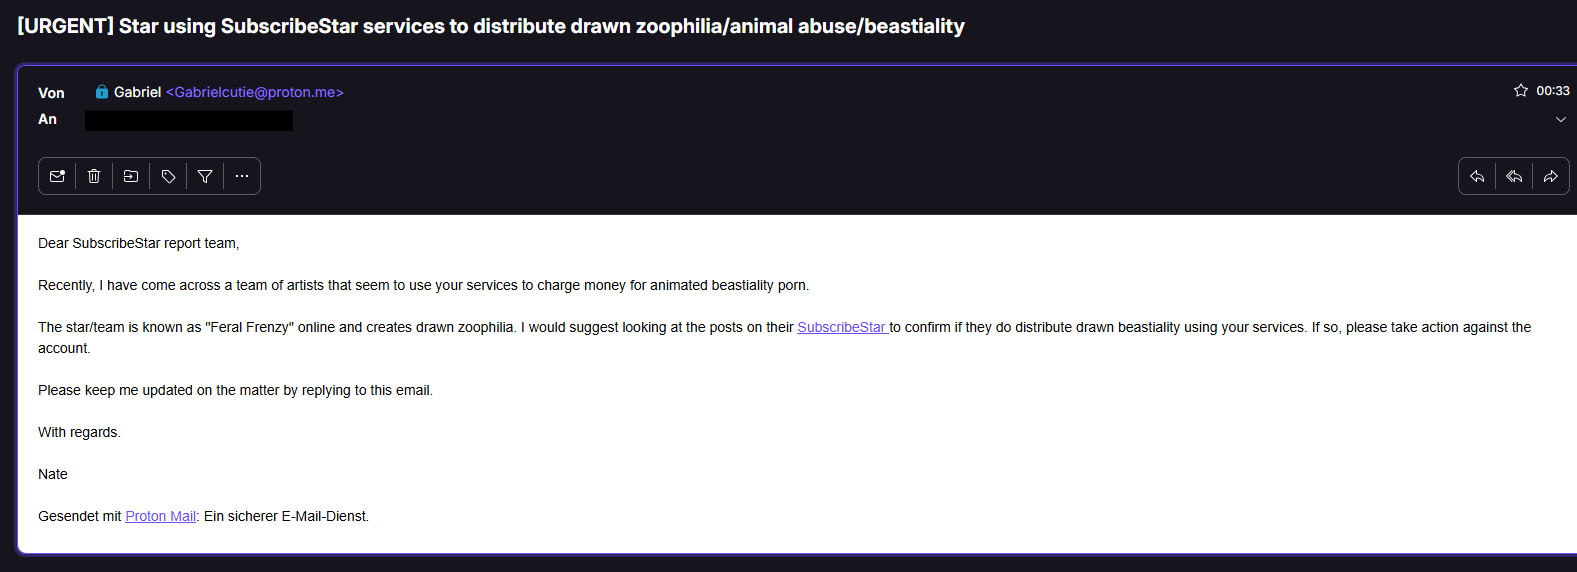Open the Proton Mail signature link
This screenshot has height=572, width=1577.
[160, 516]
